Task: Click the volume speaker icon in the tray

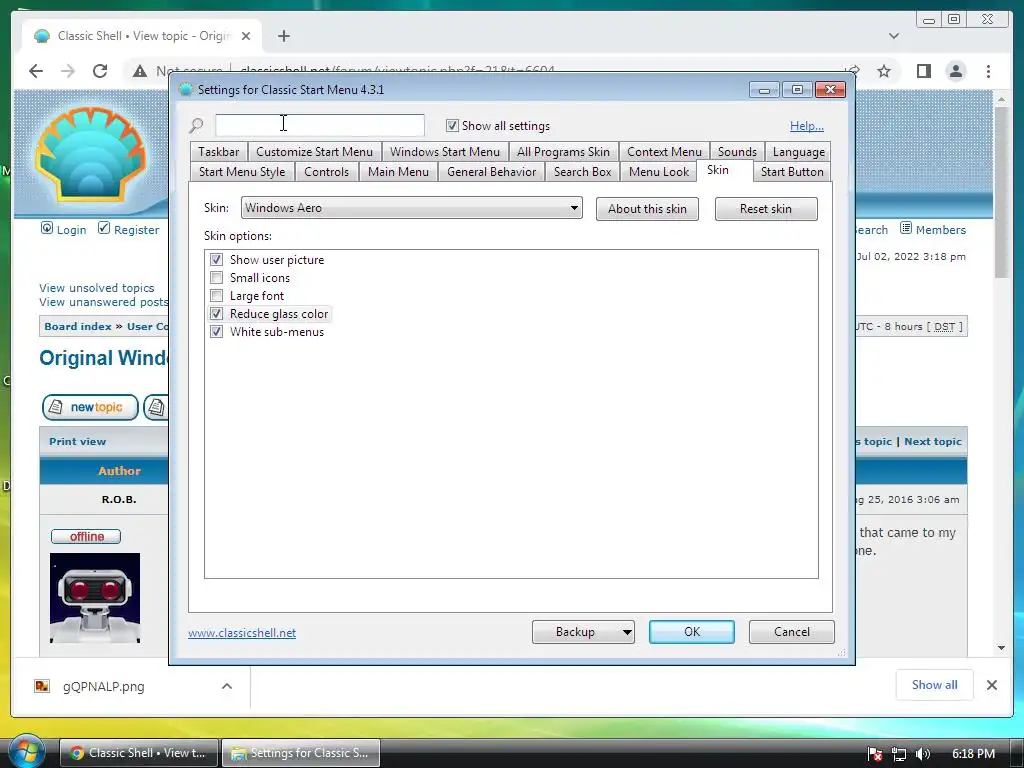Action: pyautogui.click(x=923, y=754)
